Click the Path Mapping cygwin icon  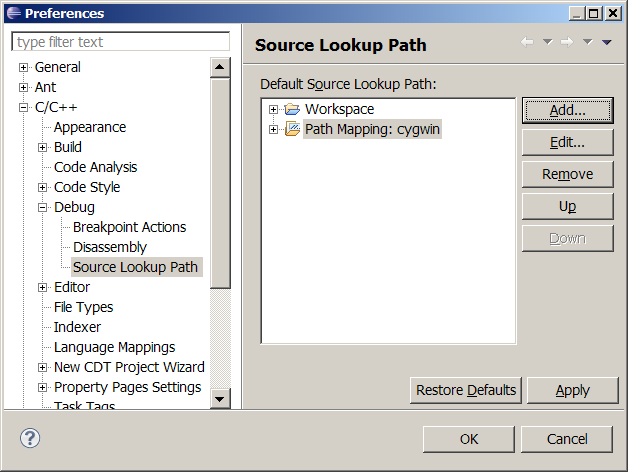(x=292, y=129)
